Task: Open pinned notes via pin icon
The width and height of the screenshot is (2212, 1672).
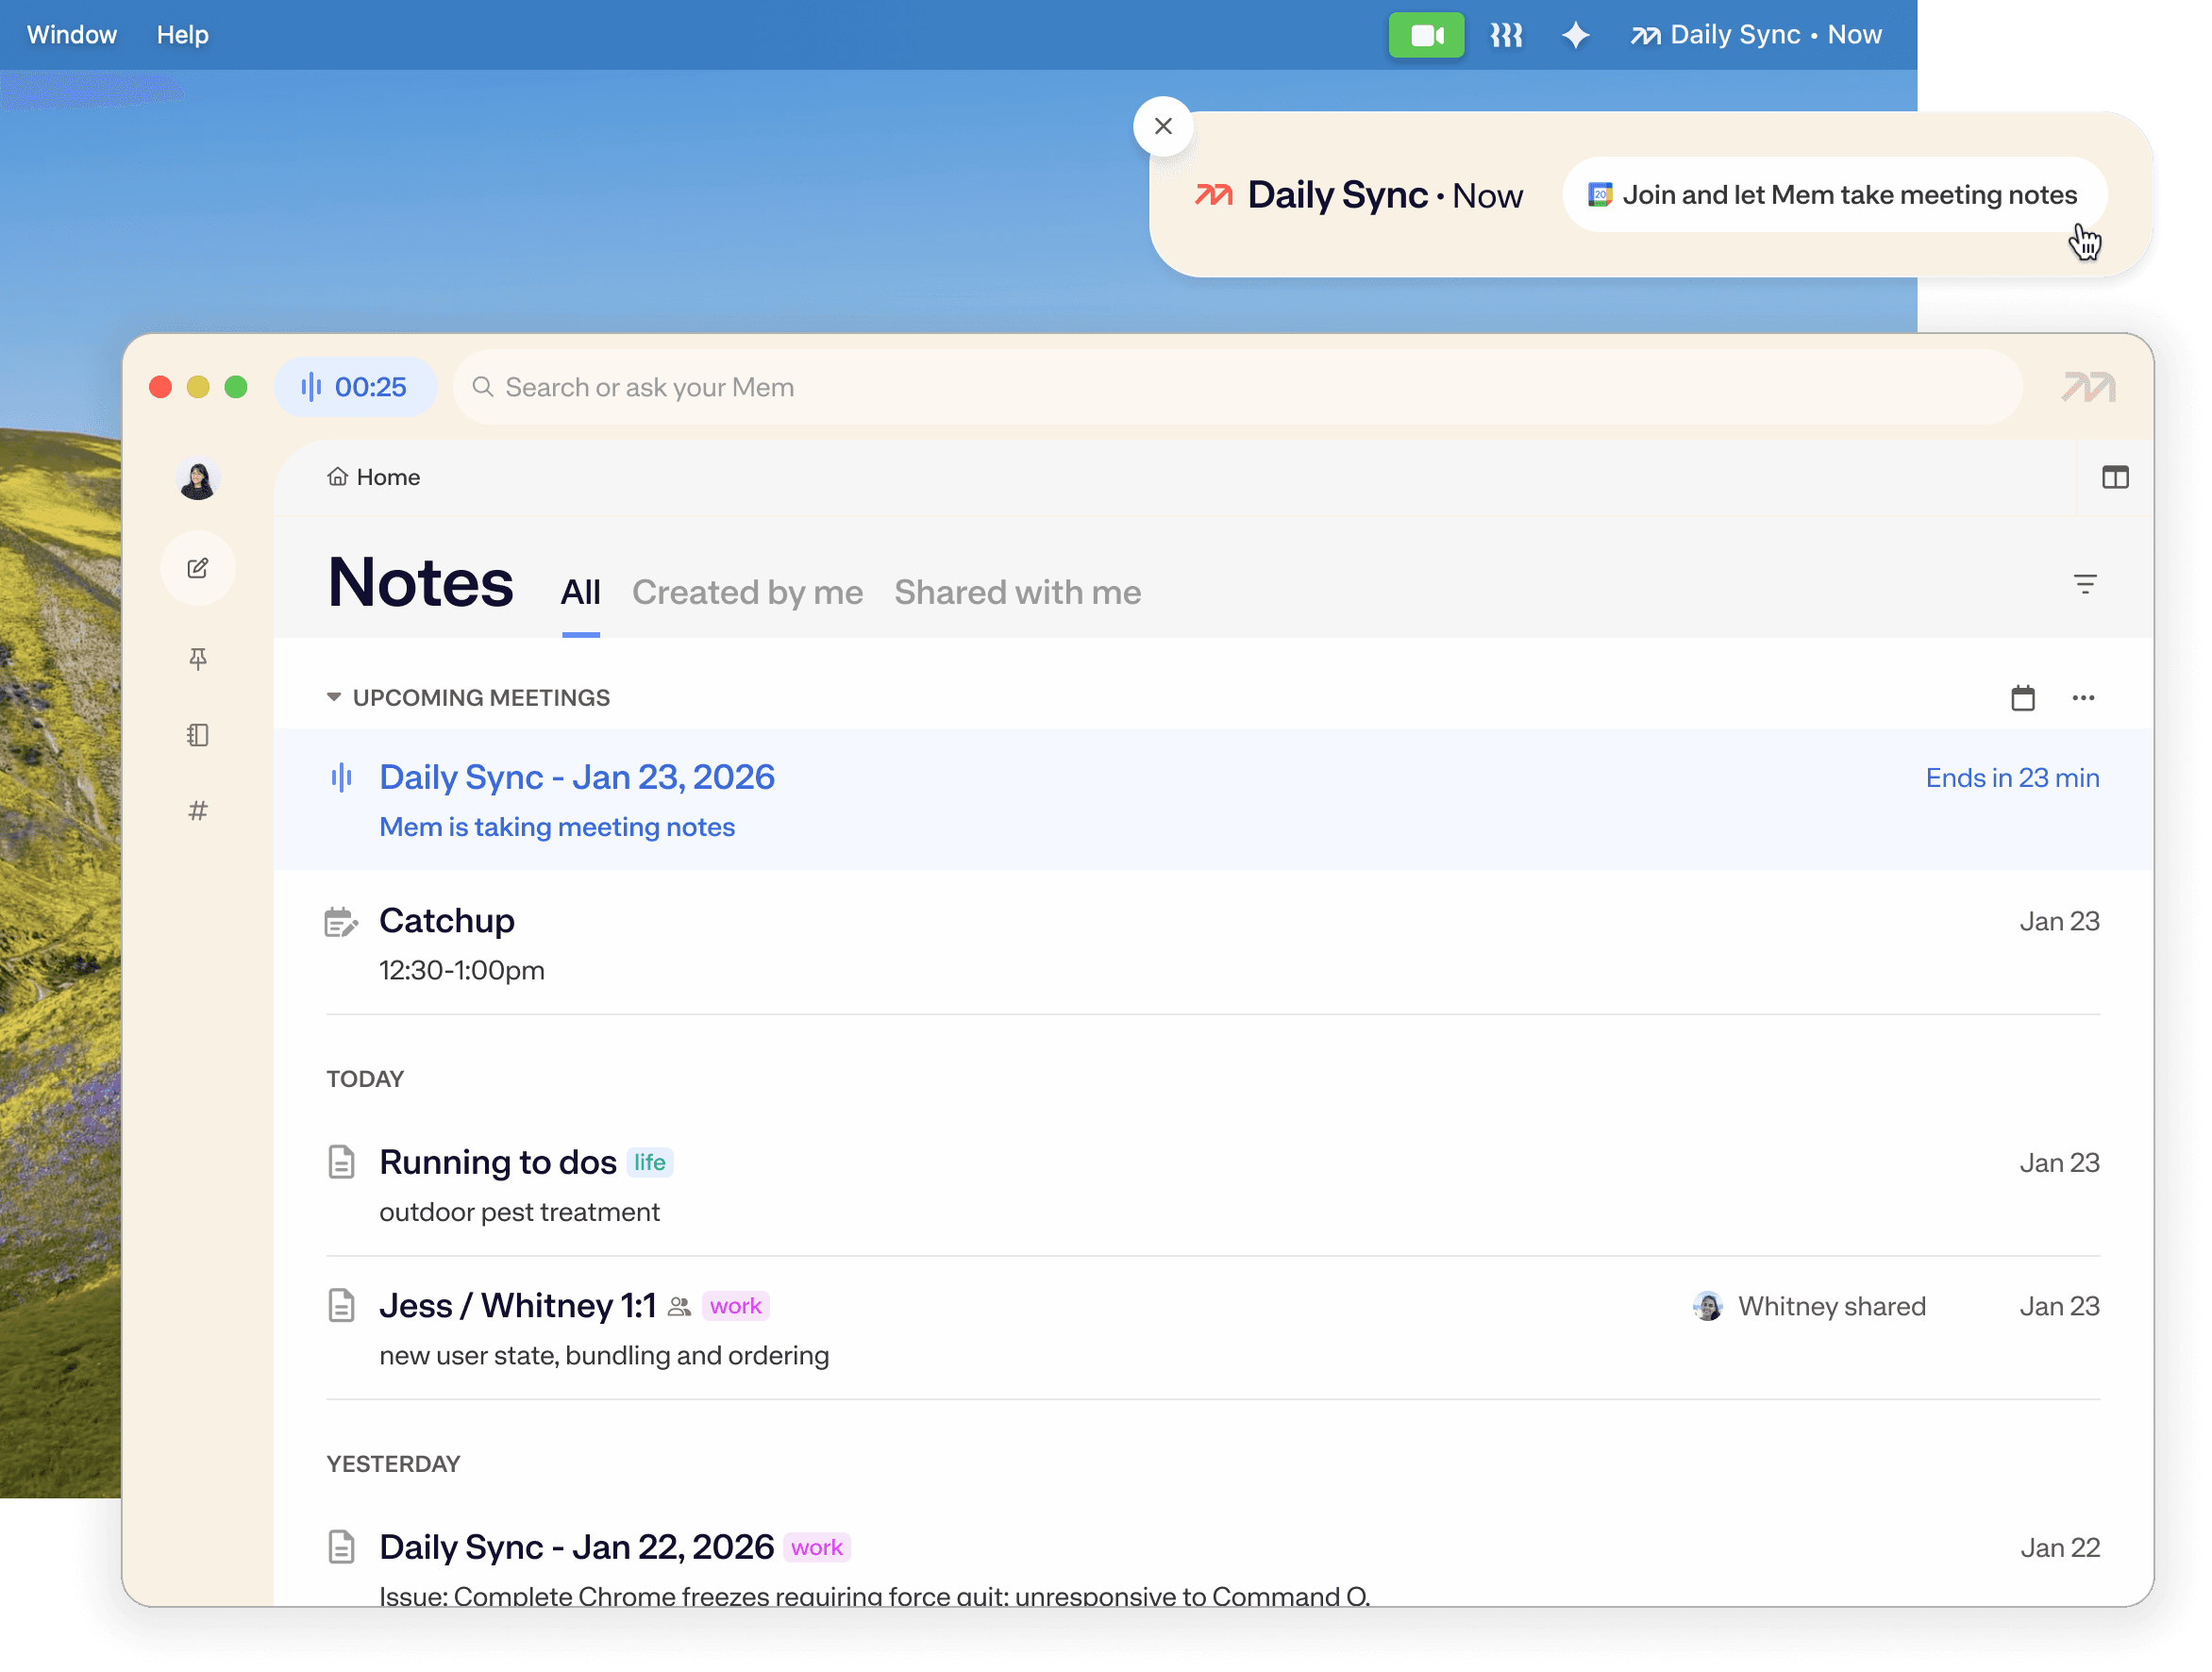Action: (x=198, y=659)
